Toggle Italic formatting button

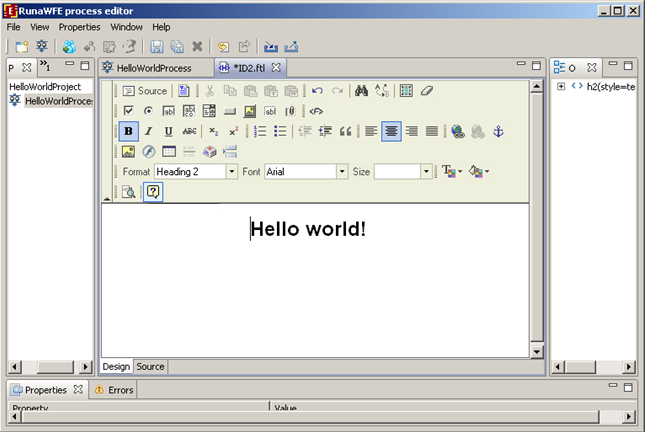[x=148, y=131]
